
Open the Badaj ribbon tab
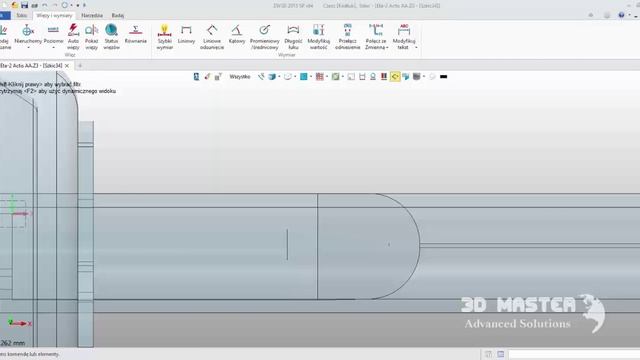[118, 16]
